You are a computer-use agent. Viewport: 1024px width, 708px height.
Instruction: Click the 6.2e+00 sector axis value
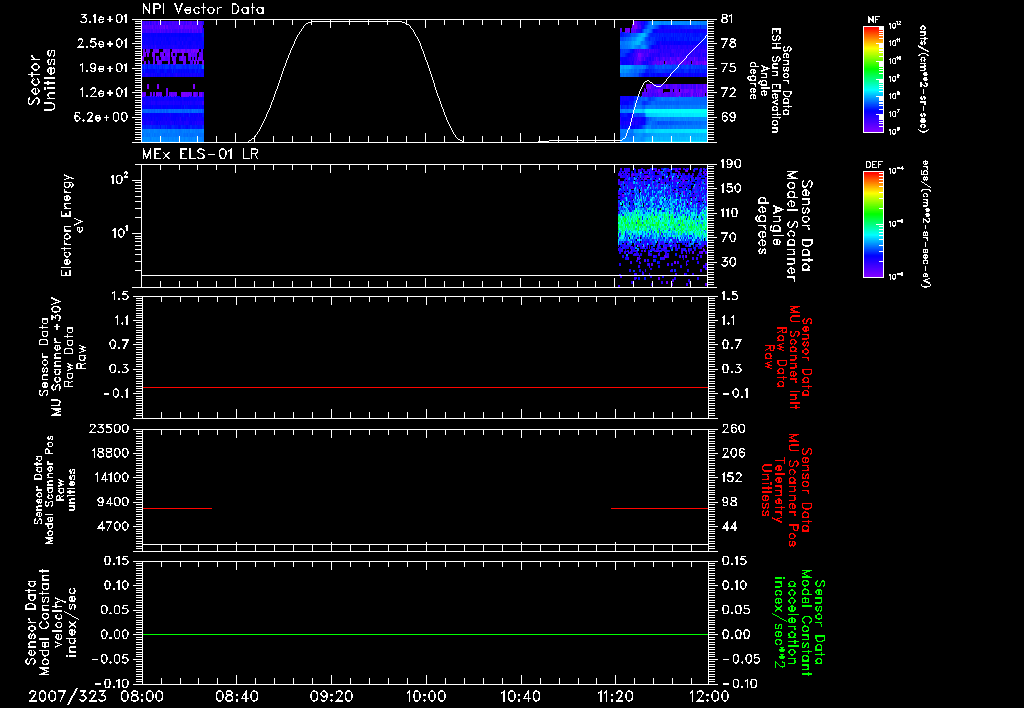(103, 117)
